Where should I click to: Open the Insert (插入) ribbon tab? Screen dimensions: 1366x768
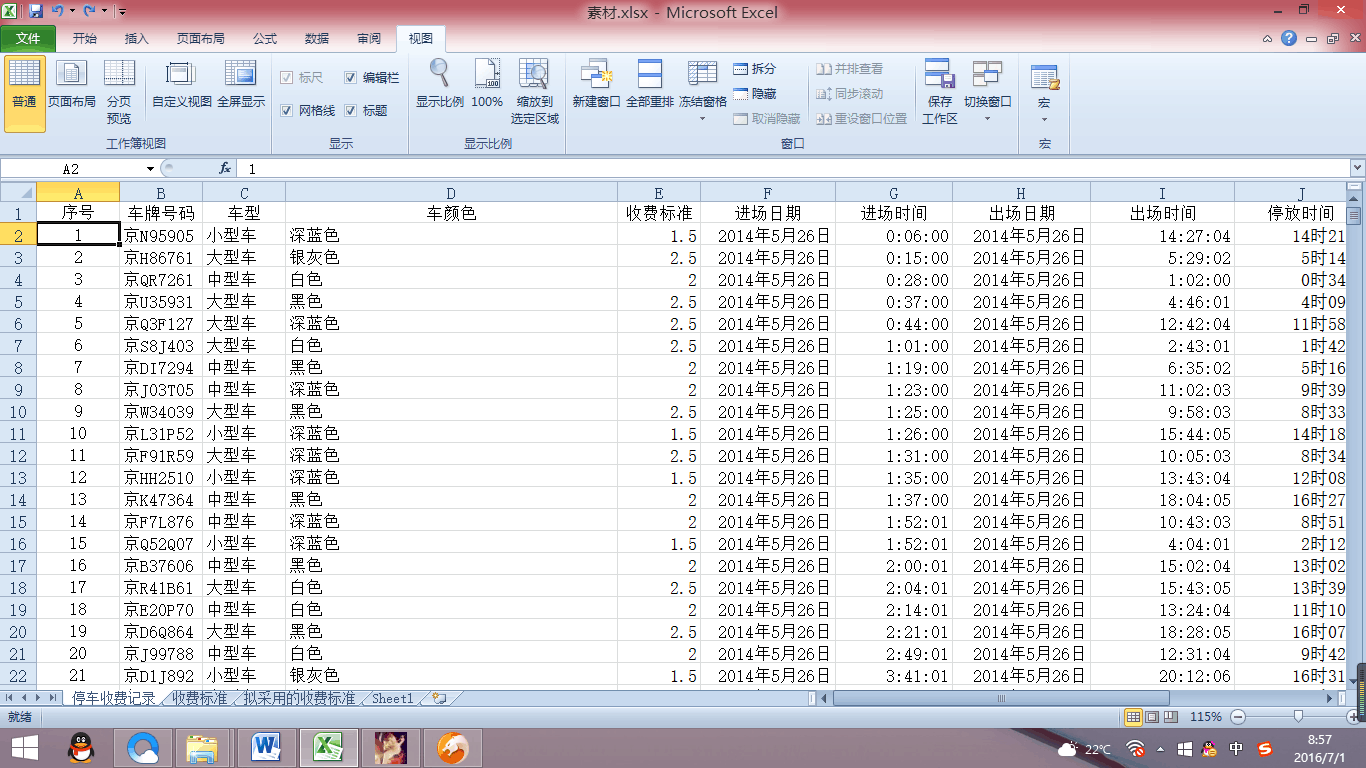pyautogui.click(x=137, y=38)
